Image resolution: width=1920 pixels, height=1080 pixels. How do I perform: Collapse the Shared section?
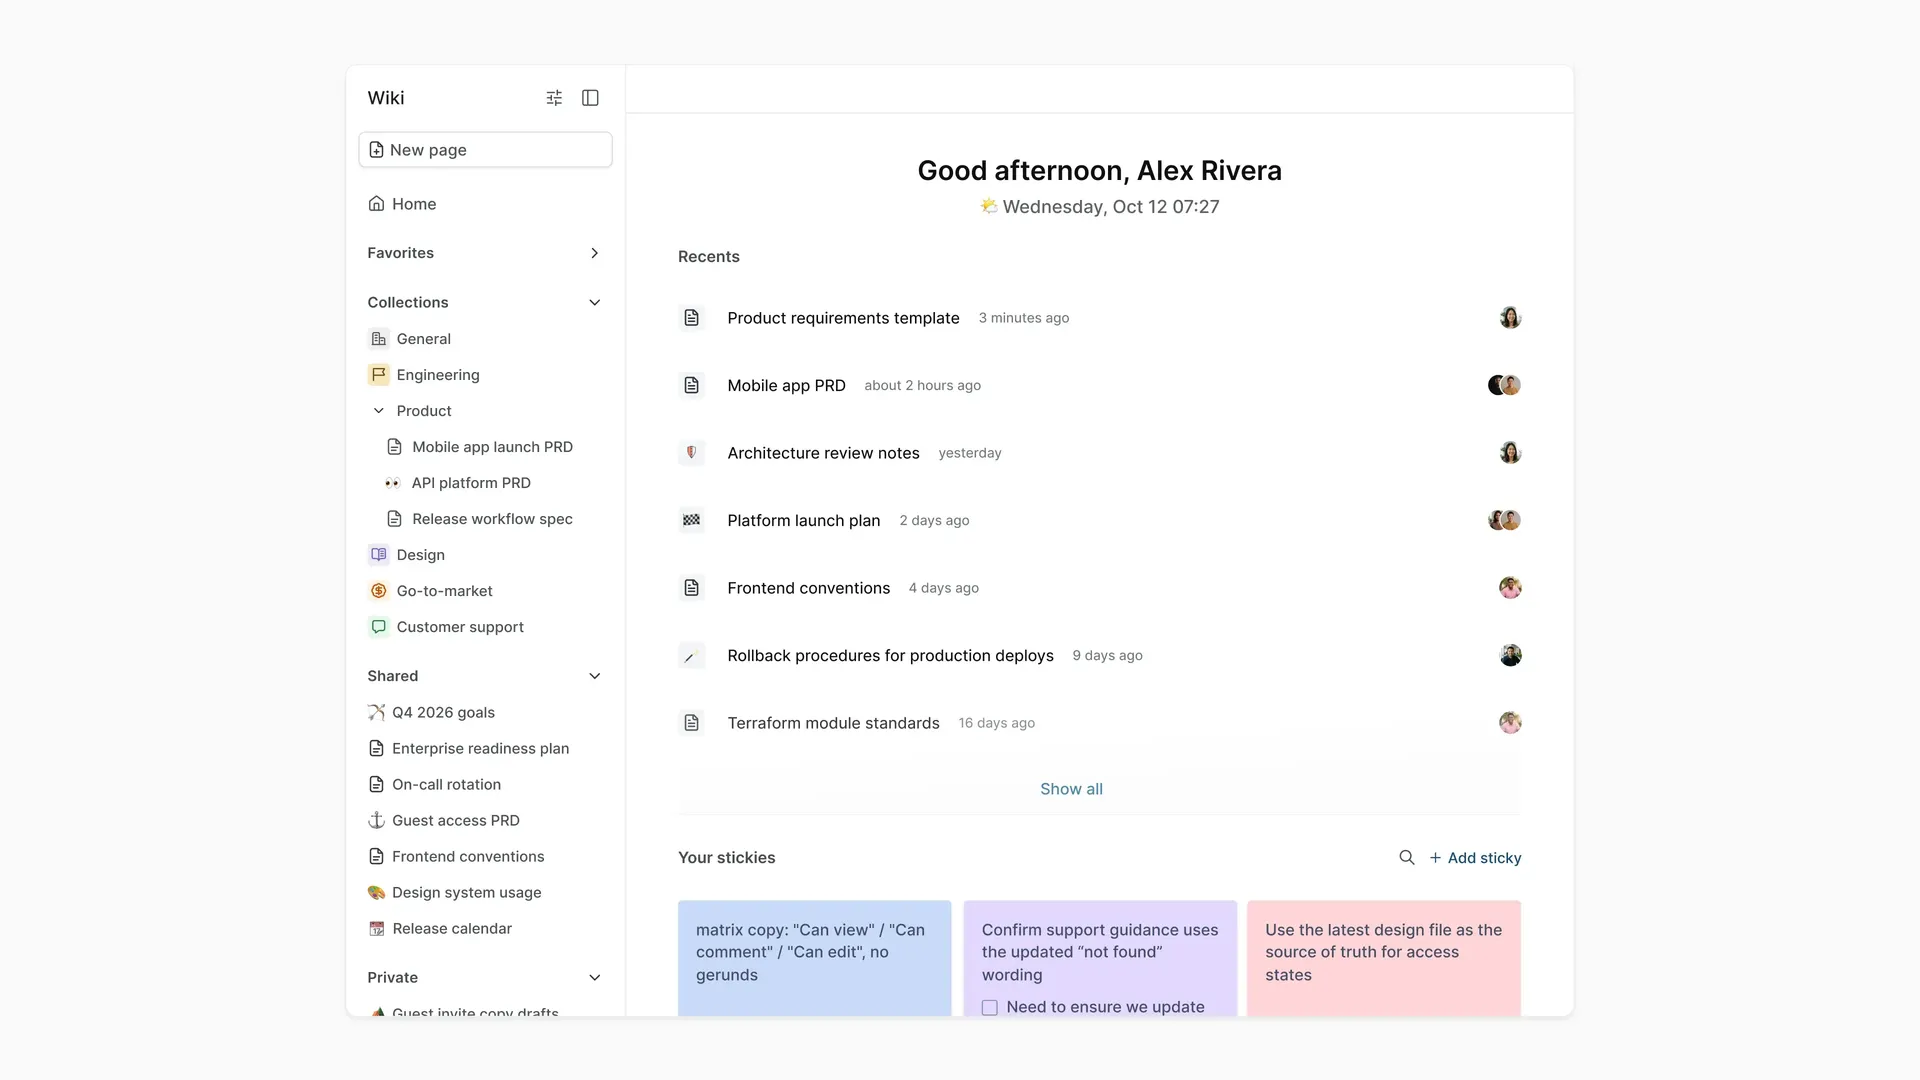[594, 676]
